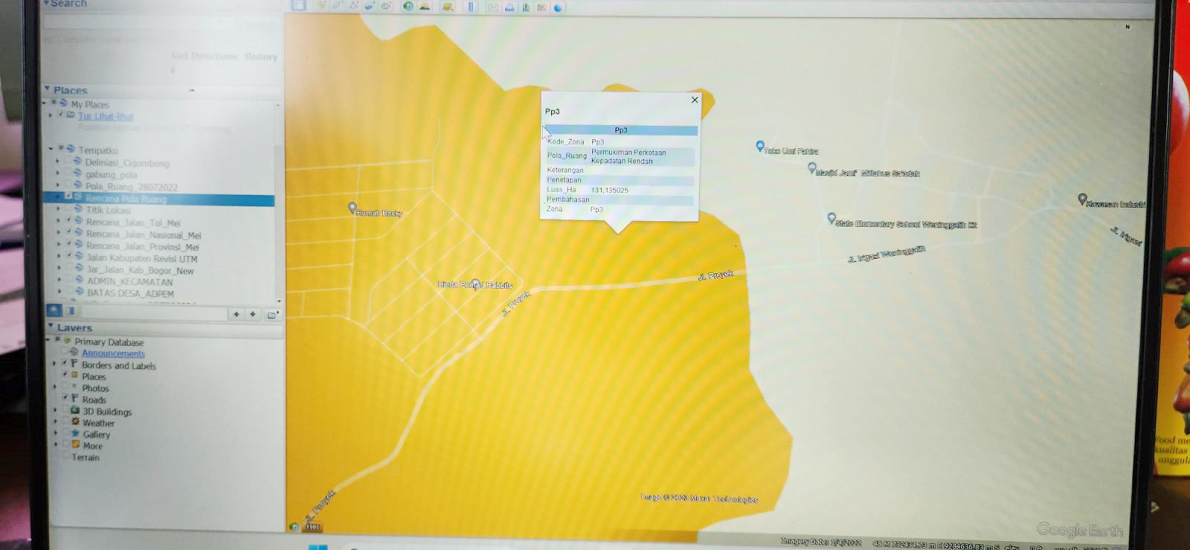The height and width of the screenshot is (550, 1190).
Task: Select ADMIN_KECAMATAN in Places tree
Action: point(130,282)
